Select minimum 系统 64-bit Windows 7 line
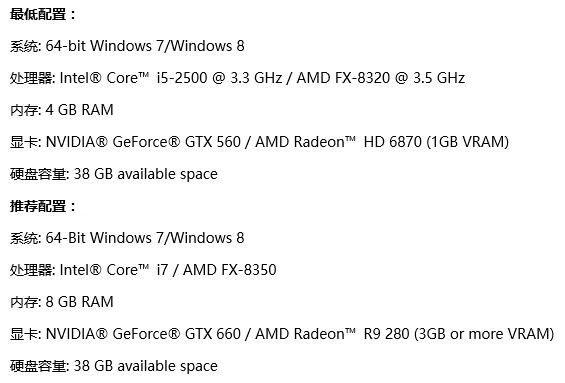This screenshot has height=383, width=565. pyautogui.click(x=127, y=46)
